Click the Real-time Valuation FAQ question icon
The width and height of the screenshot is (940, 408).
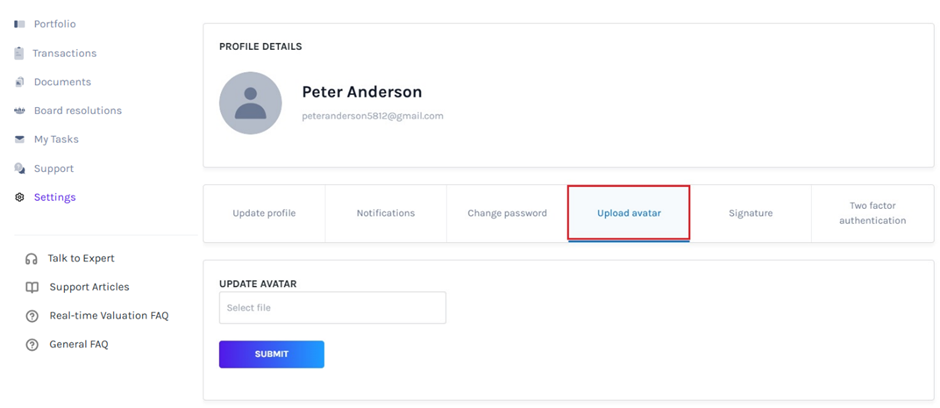(x=32, y=316)
